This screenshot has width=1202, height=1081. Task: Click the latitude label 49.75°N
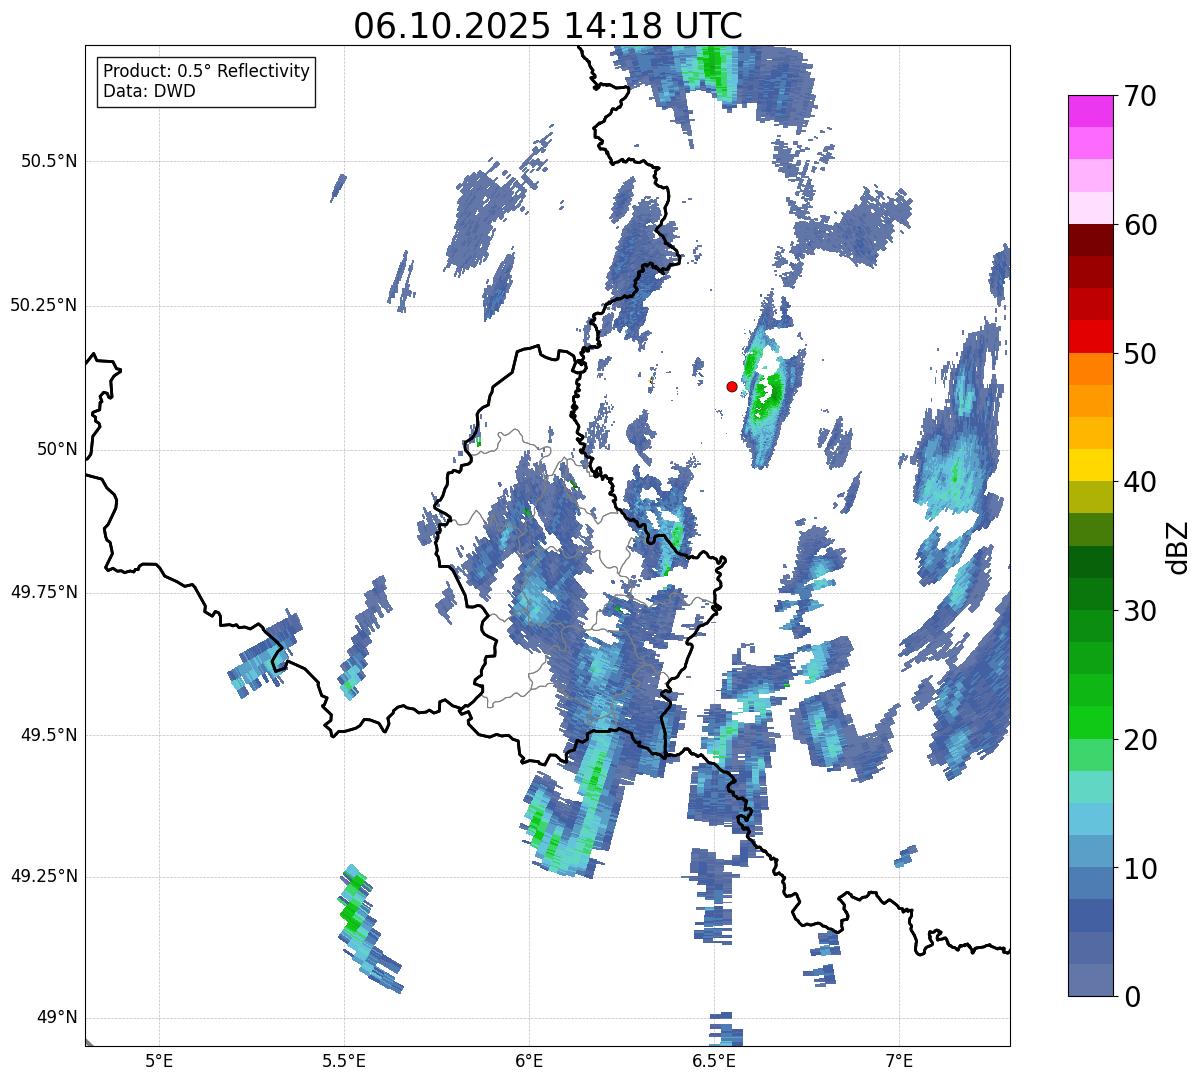44,592
